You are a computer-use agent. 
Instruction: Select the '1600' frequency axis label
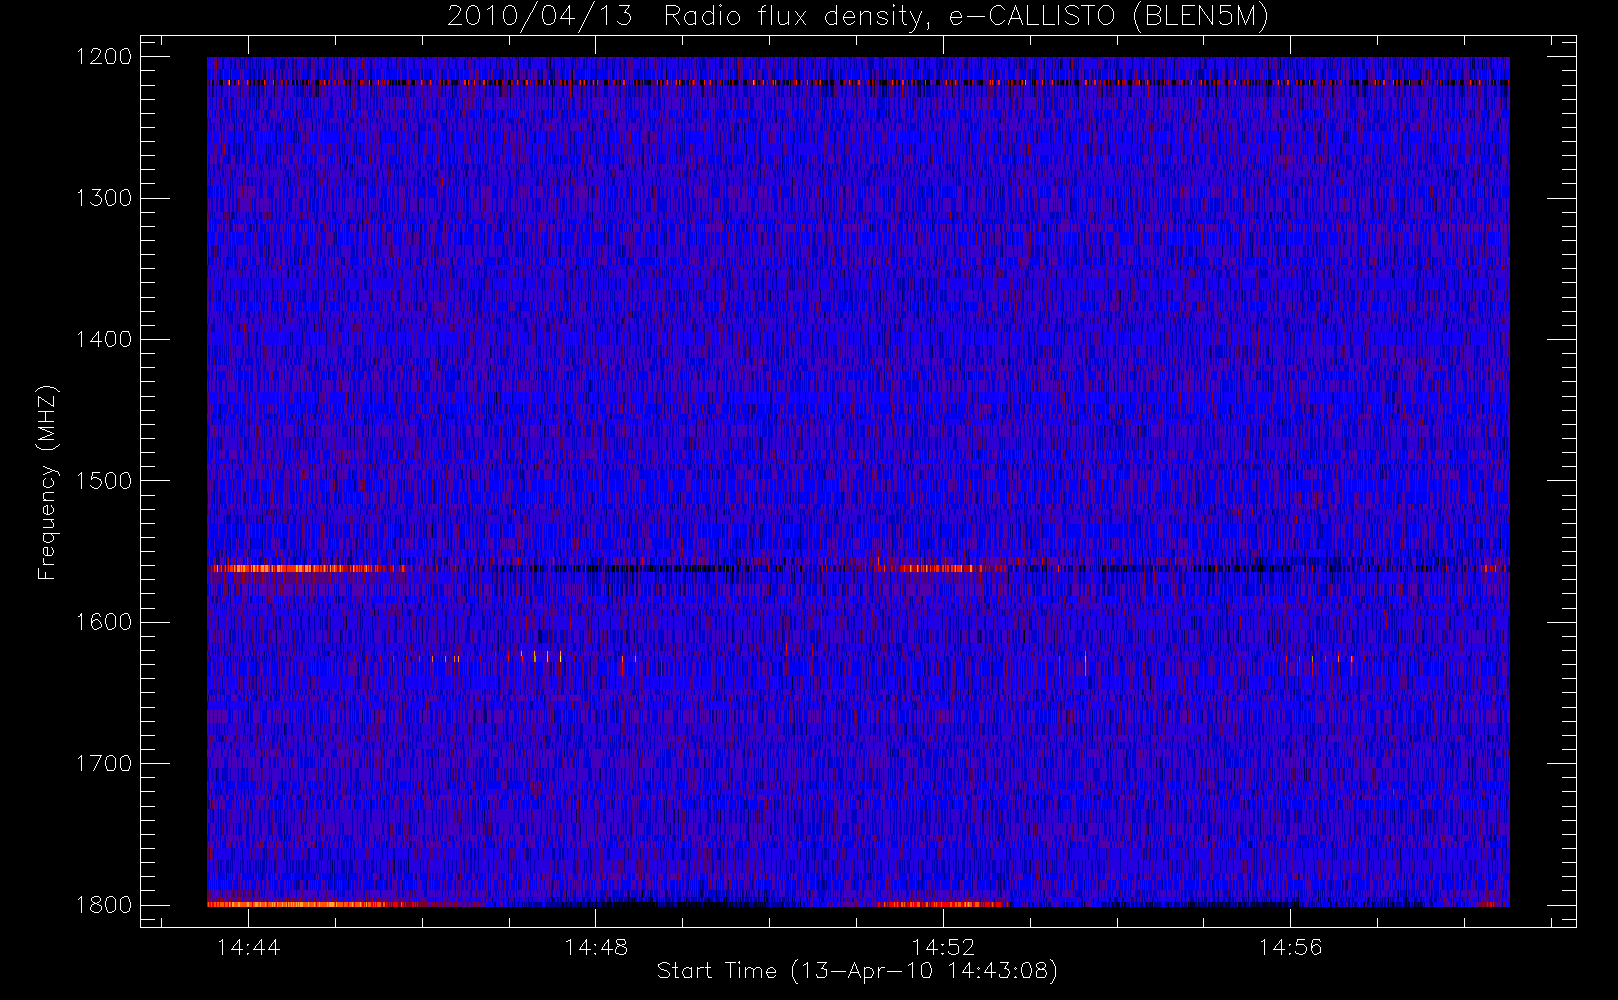click(105, 622)
